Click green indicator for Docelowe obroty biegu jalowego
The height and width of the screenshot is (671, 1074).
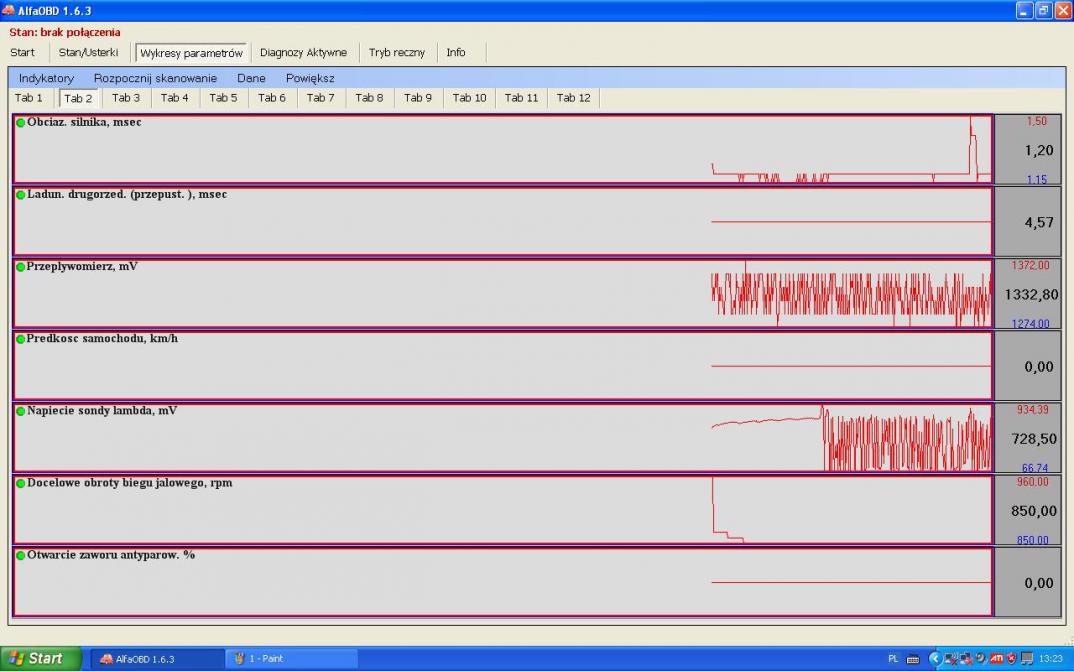[x=20, y=483]
